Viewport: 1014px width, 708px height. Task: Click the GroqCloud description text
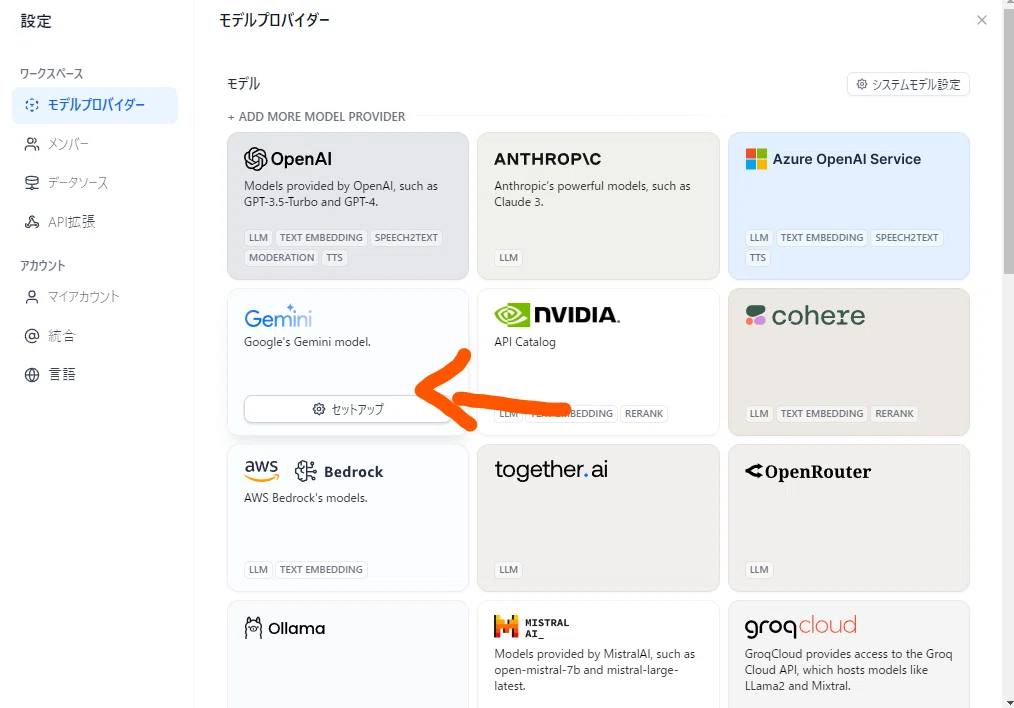tap(848, 670)
